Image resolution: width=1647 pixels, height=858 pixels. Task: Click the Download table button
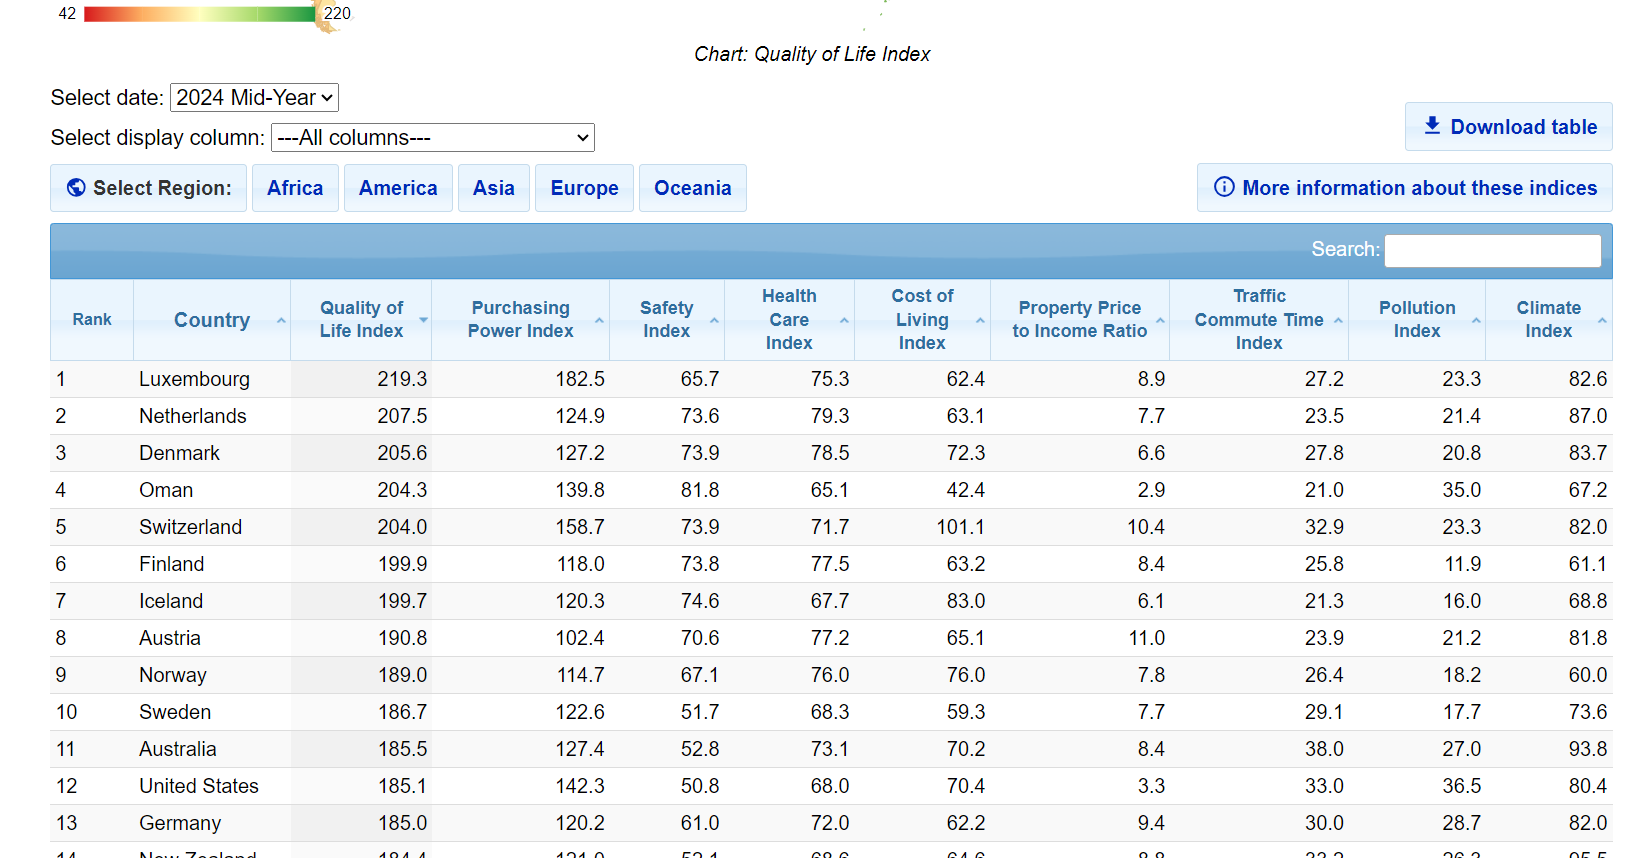click(1509, 127)
